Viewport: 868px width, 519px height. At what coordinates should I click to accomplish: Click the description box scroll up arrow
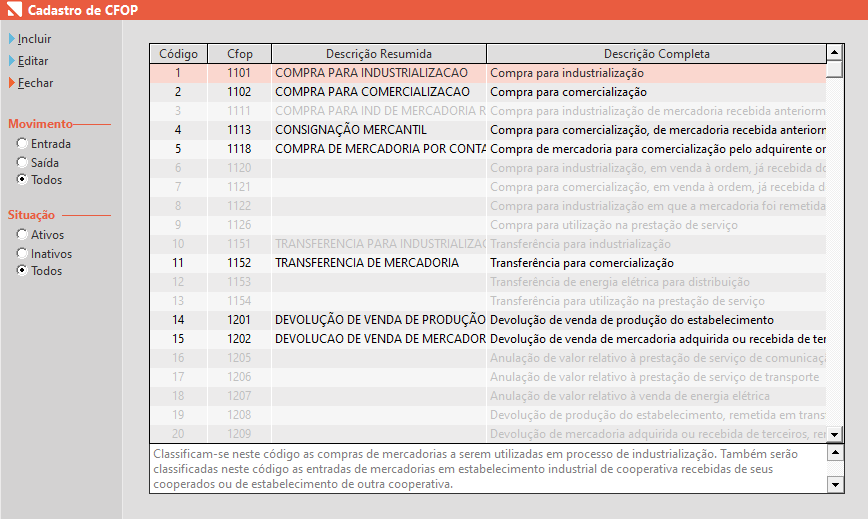click(835, 453)
